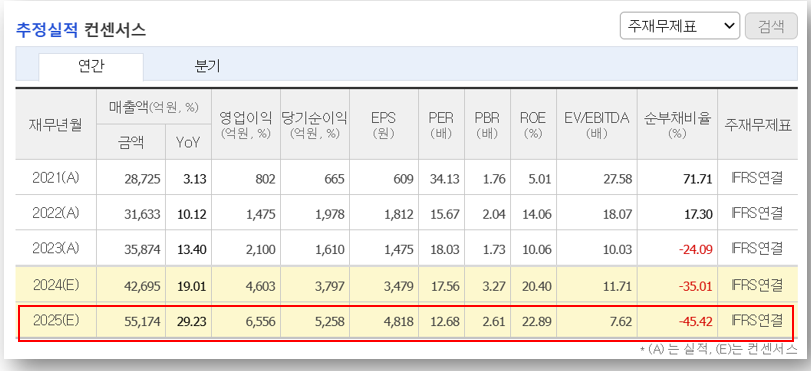
Task: Switch to the 분기 tab
Action: (x=207, y=67)
